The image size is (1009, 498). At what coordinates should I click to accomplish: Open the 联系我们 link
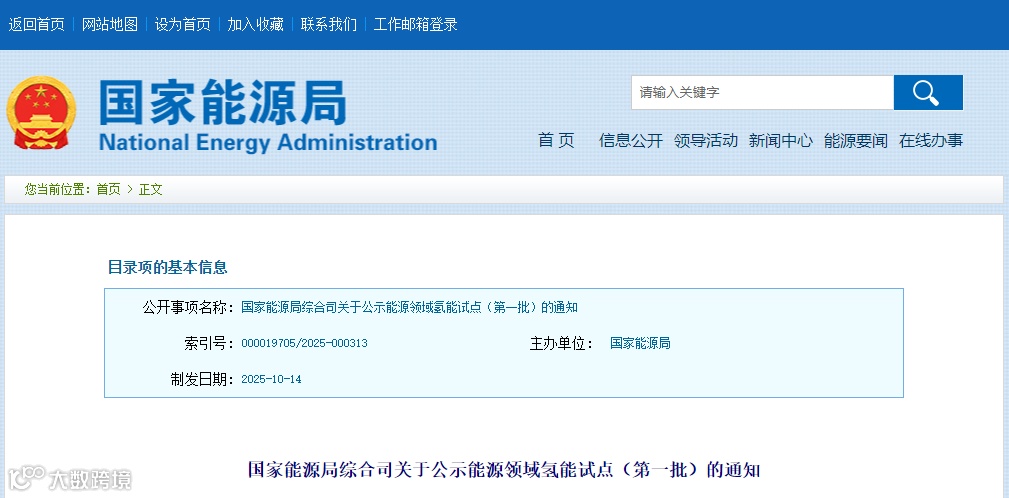[x=329, y=24]
